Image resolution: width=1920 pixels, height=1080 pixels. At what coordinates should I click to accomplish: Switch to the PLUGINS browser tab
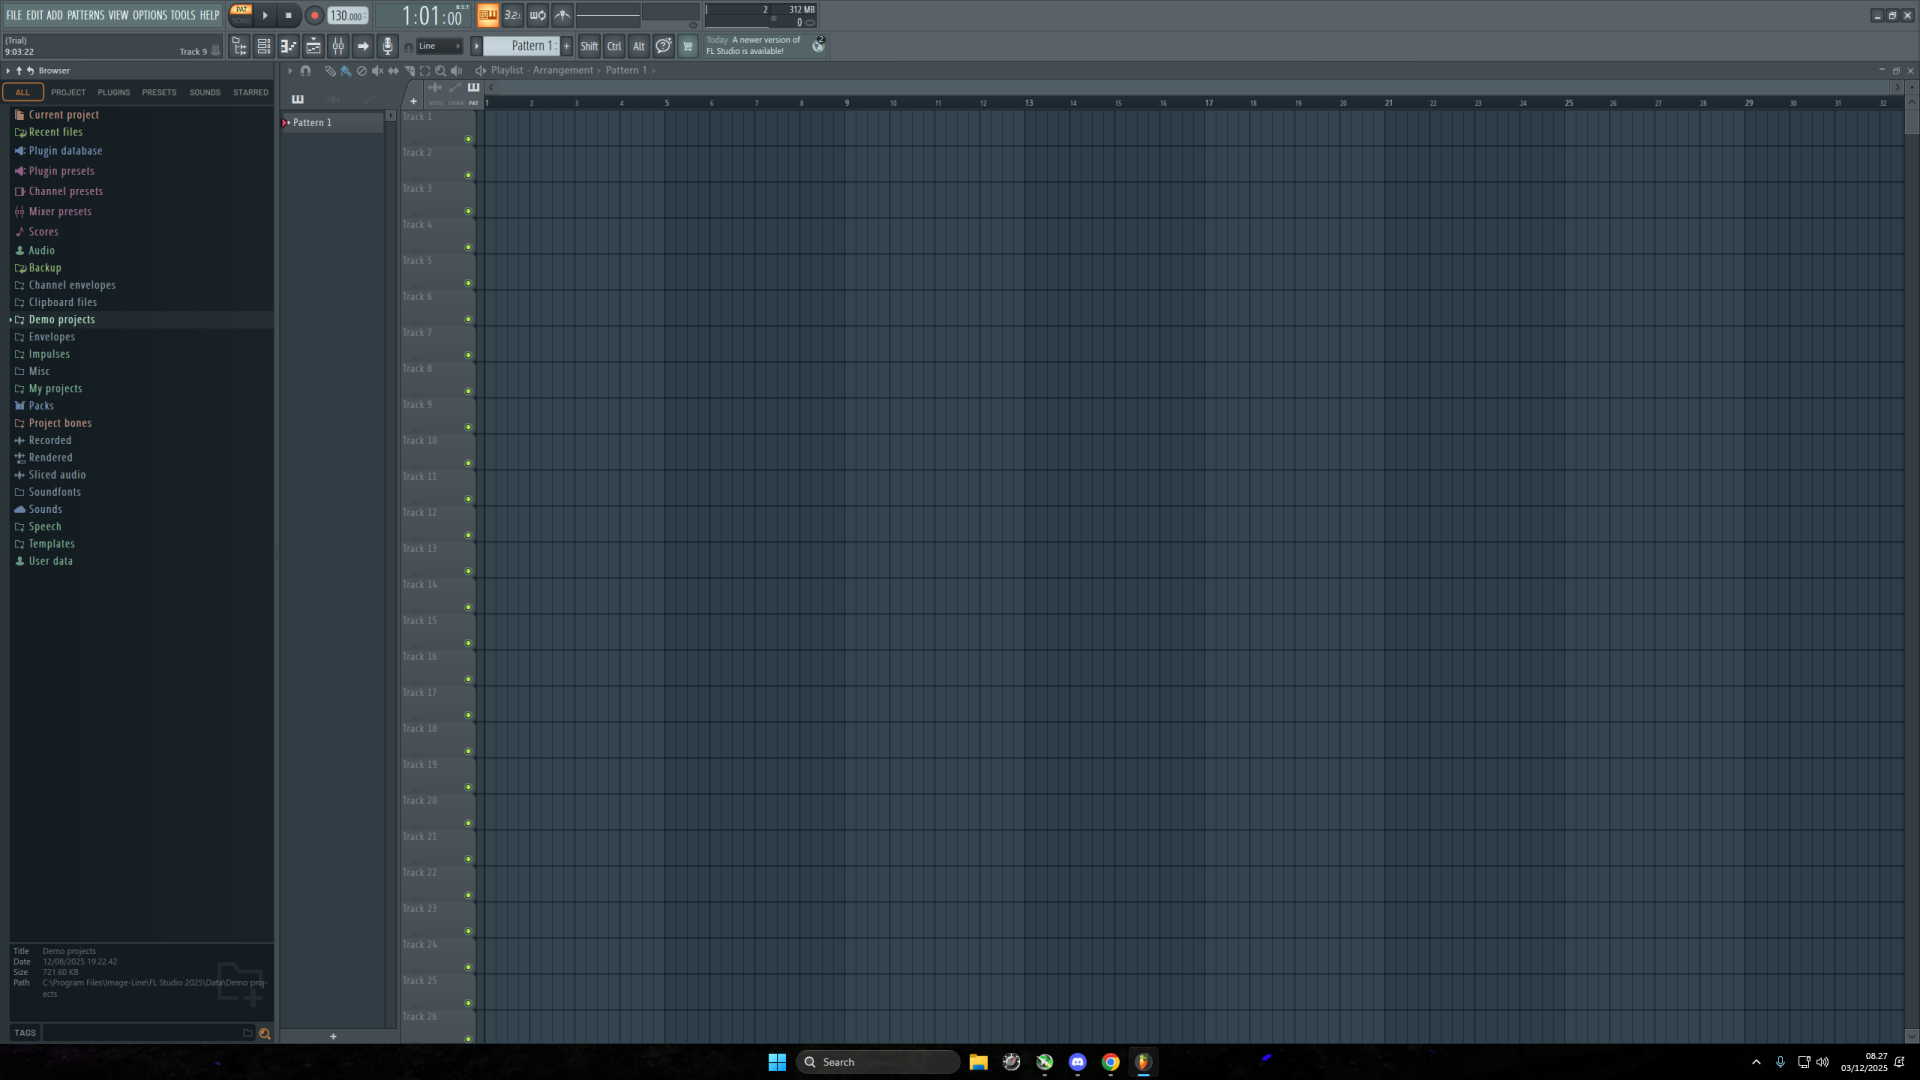point(113,92)
